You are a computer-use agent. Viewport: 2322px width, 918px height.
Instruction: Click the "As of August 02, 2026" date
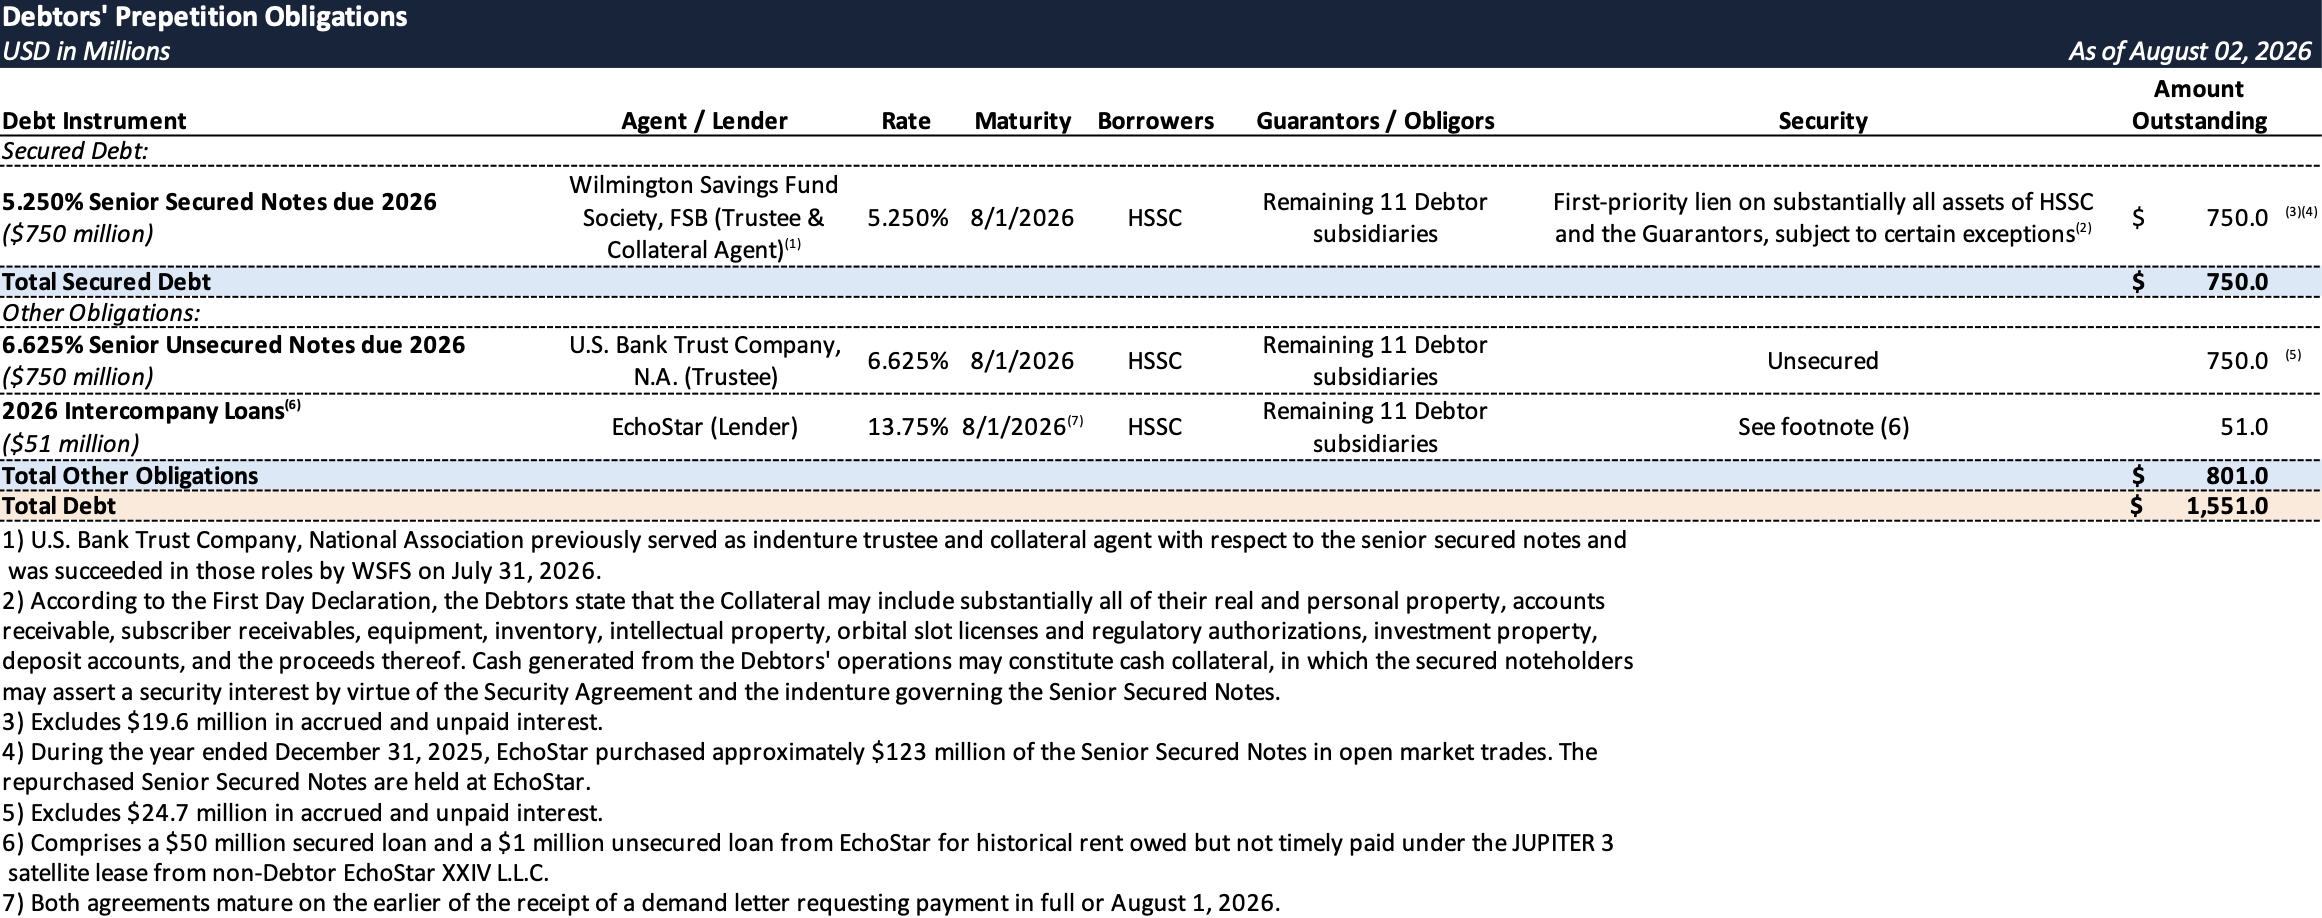click(2190, 51)
